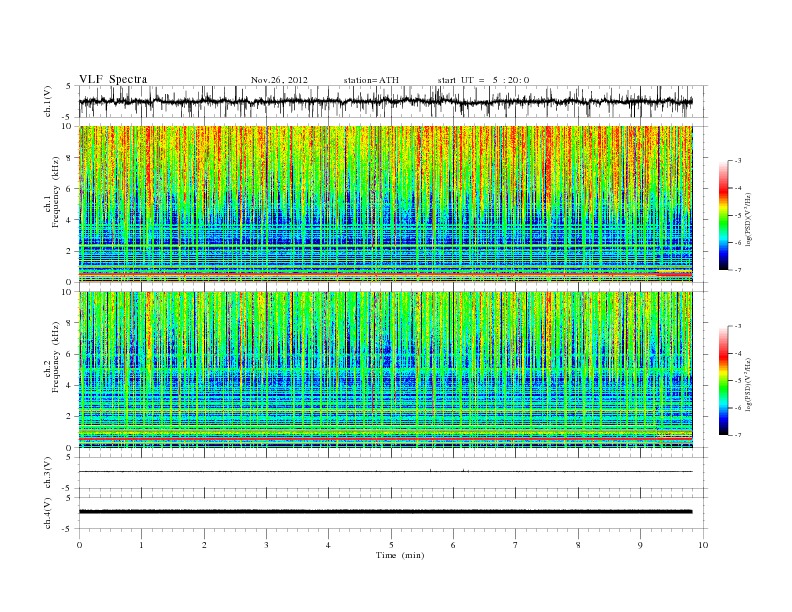Select the "start UT = 5 :20: 0" text
The width and height of the screenshot is (792, 612).
click(x=483, y=80)
